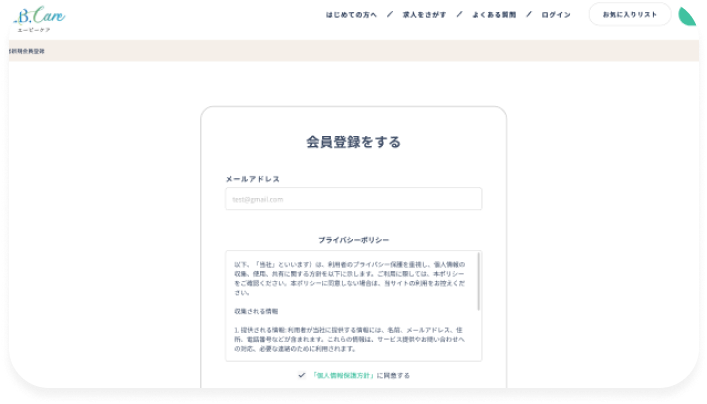Open the 求人をさがす menu item
The height and width of the screenshot is (404, 707).
424,15
